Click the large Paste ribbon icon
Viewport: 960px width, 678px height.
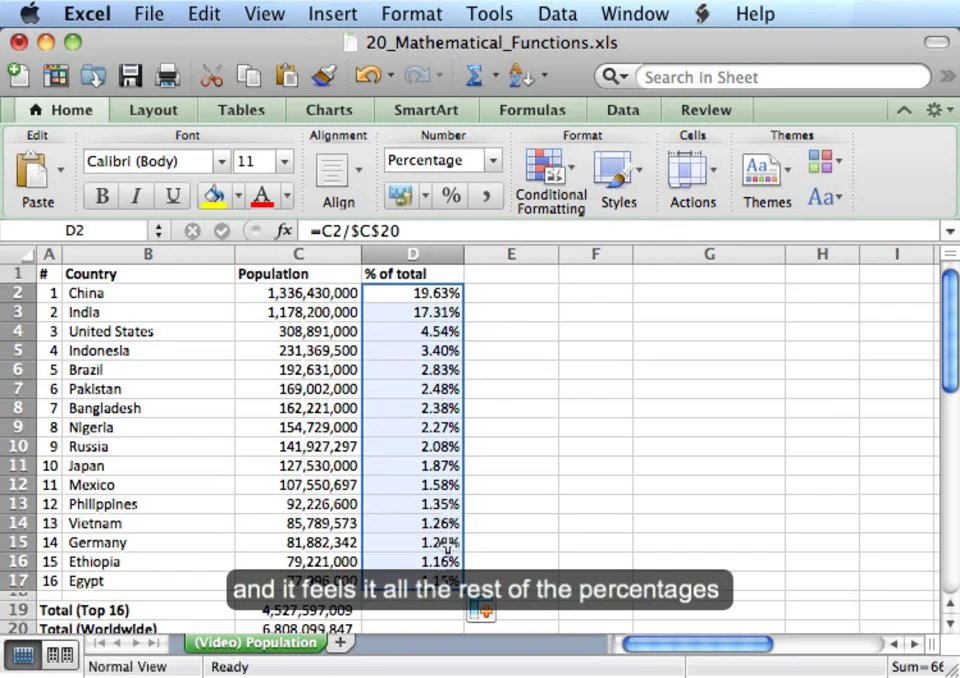click(x=32, y=170)
